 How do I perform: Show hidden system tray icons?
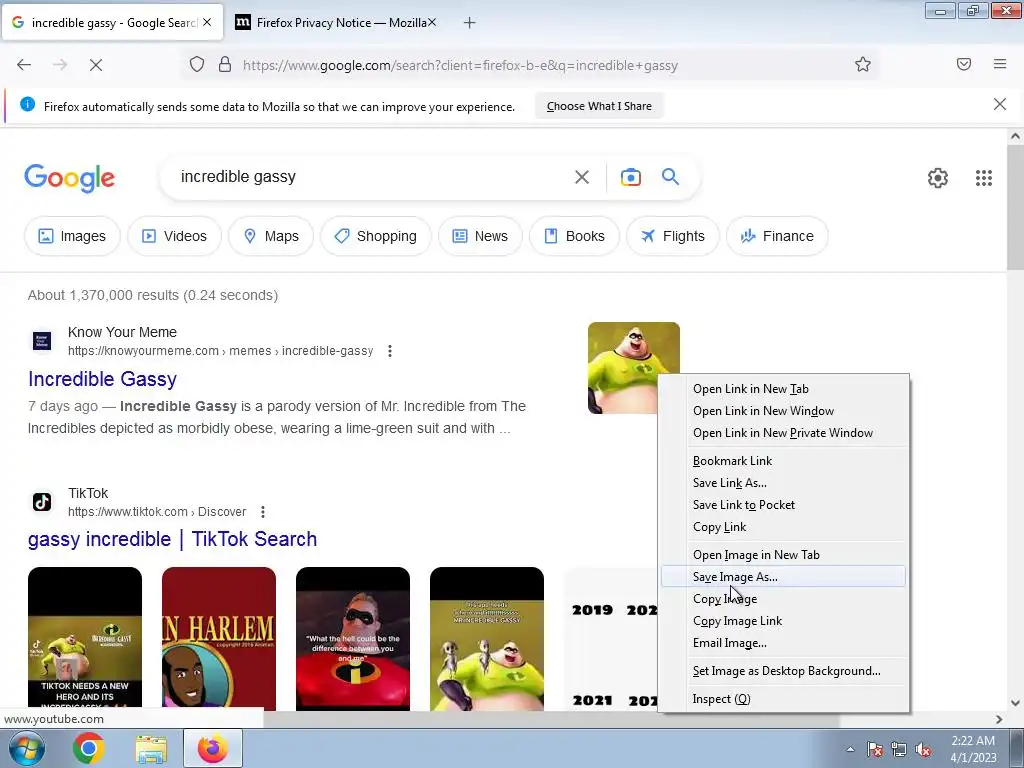coord(850,750)
